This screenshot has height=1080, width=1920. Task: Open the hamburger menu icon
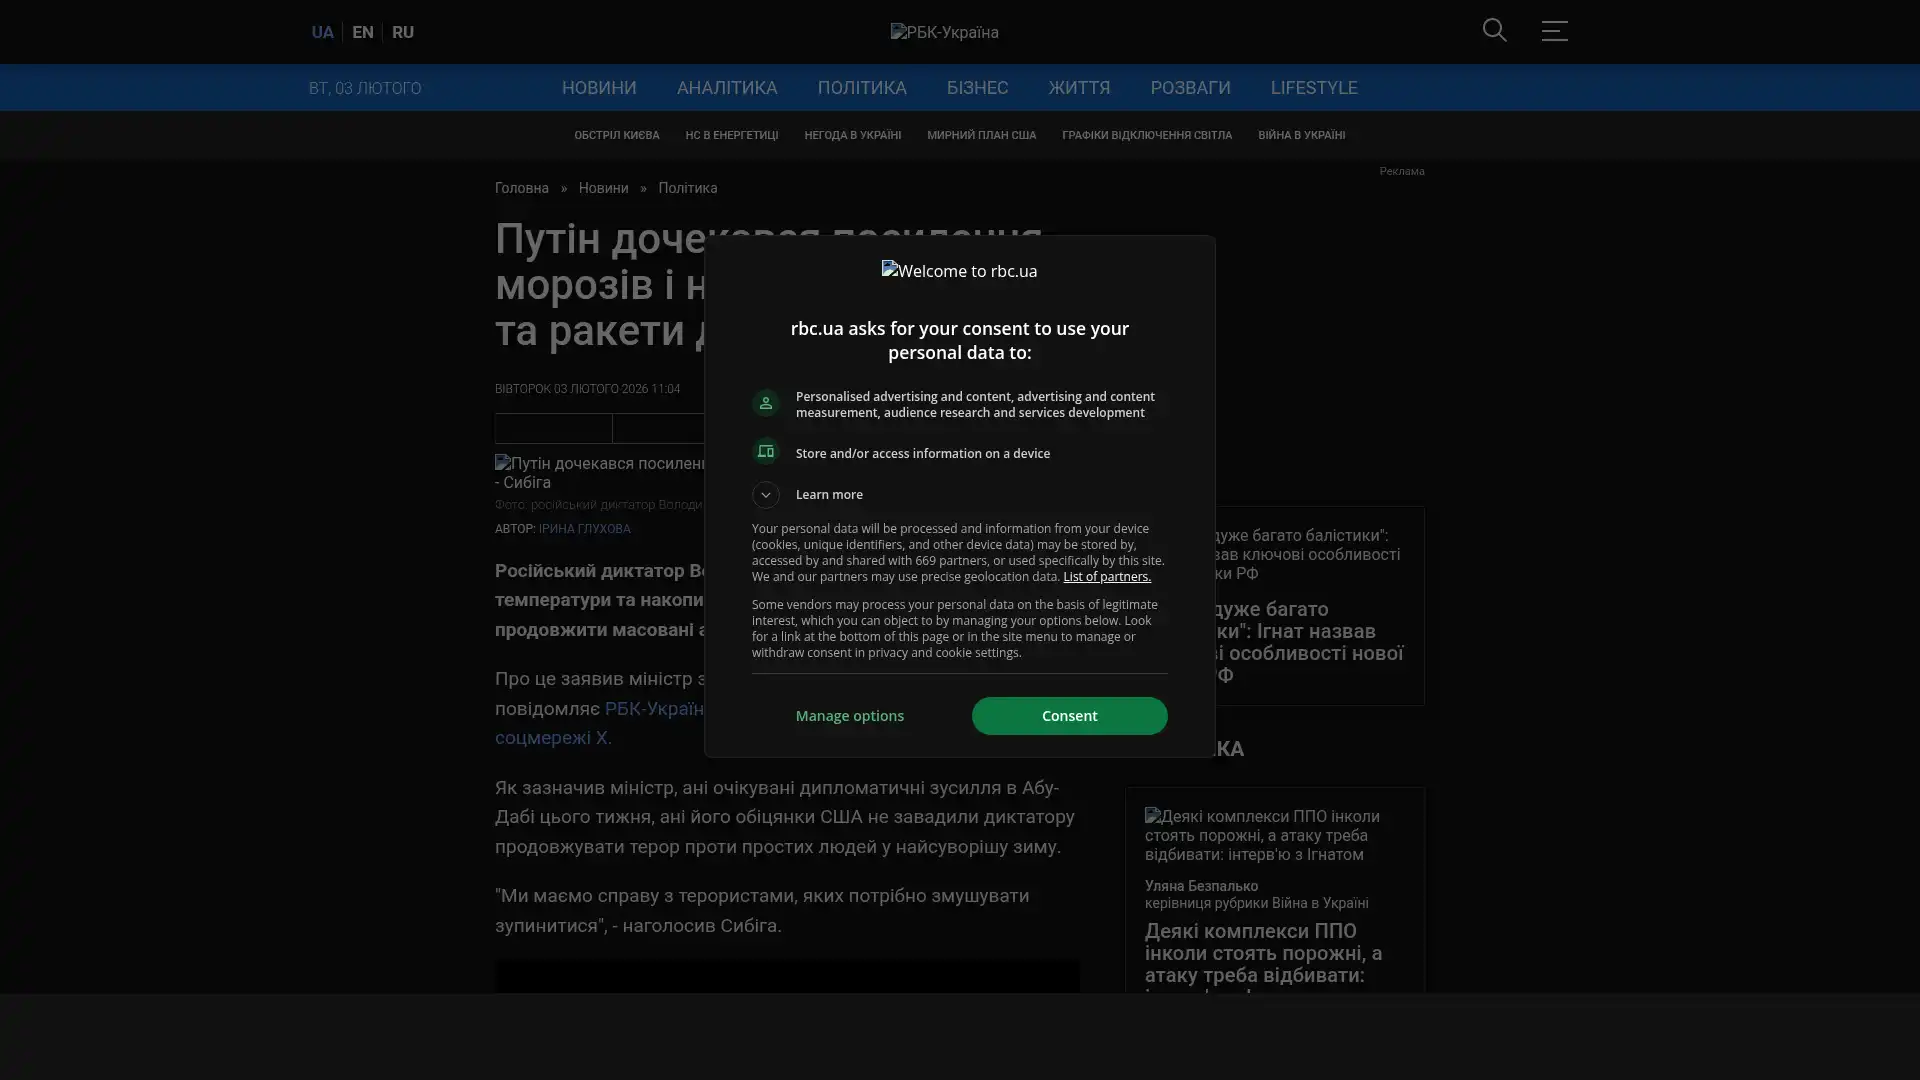coord(1554,31)
